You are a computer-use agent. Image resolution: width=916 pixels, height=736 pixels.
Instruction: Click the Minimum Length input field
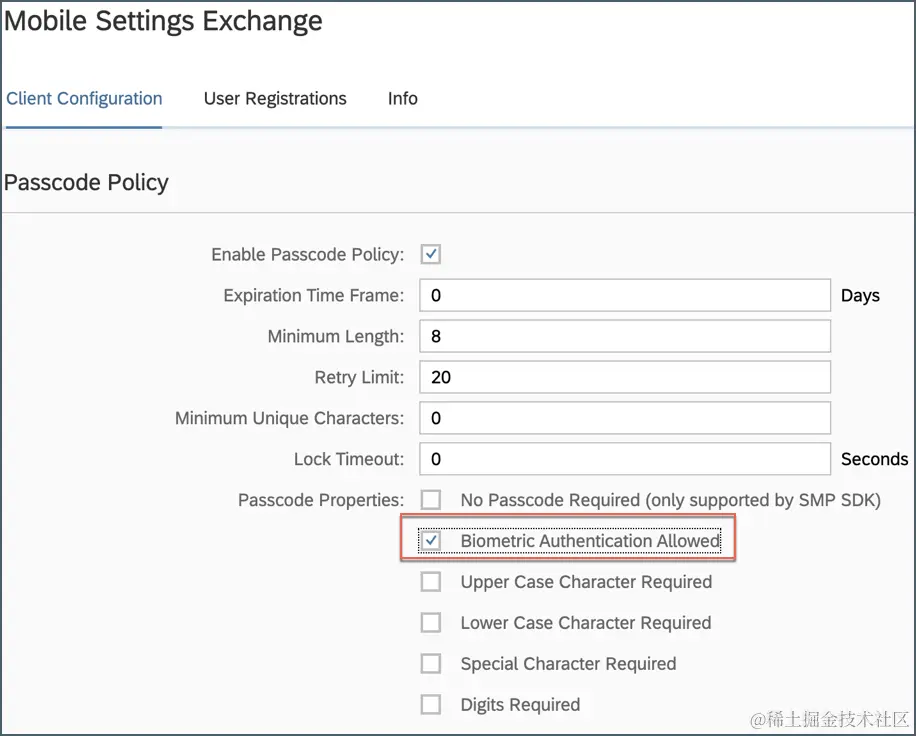[x=625, y=337]
